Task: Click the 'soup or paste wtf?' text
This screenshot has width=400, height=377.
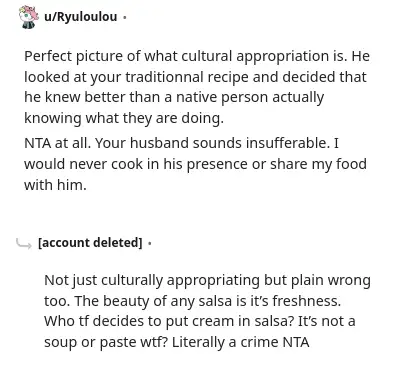Action: pyautogui.click(x=106, y=343)
